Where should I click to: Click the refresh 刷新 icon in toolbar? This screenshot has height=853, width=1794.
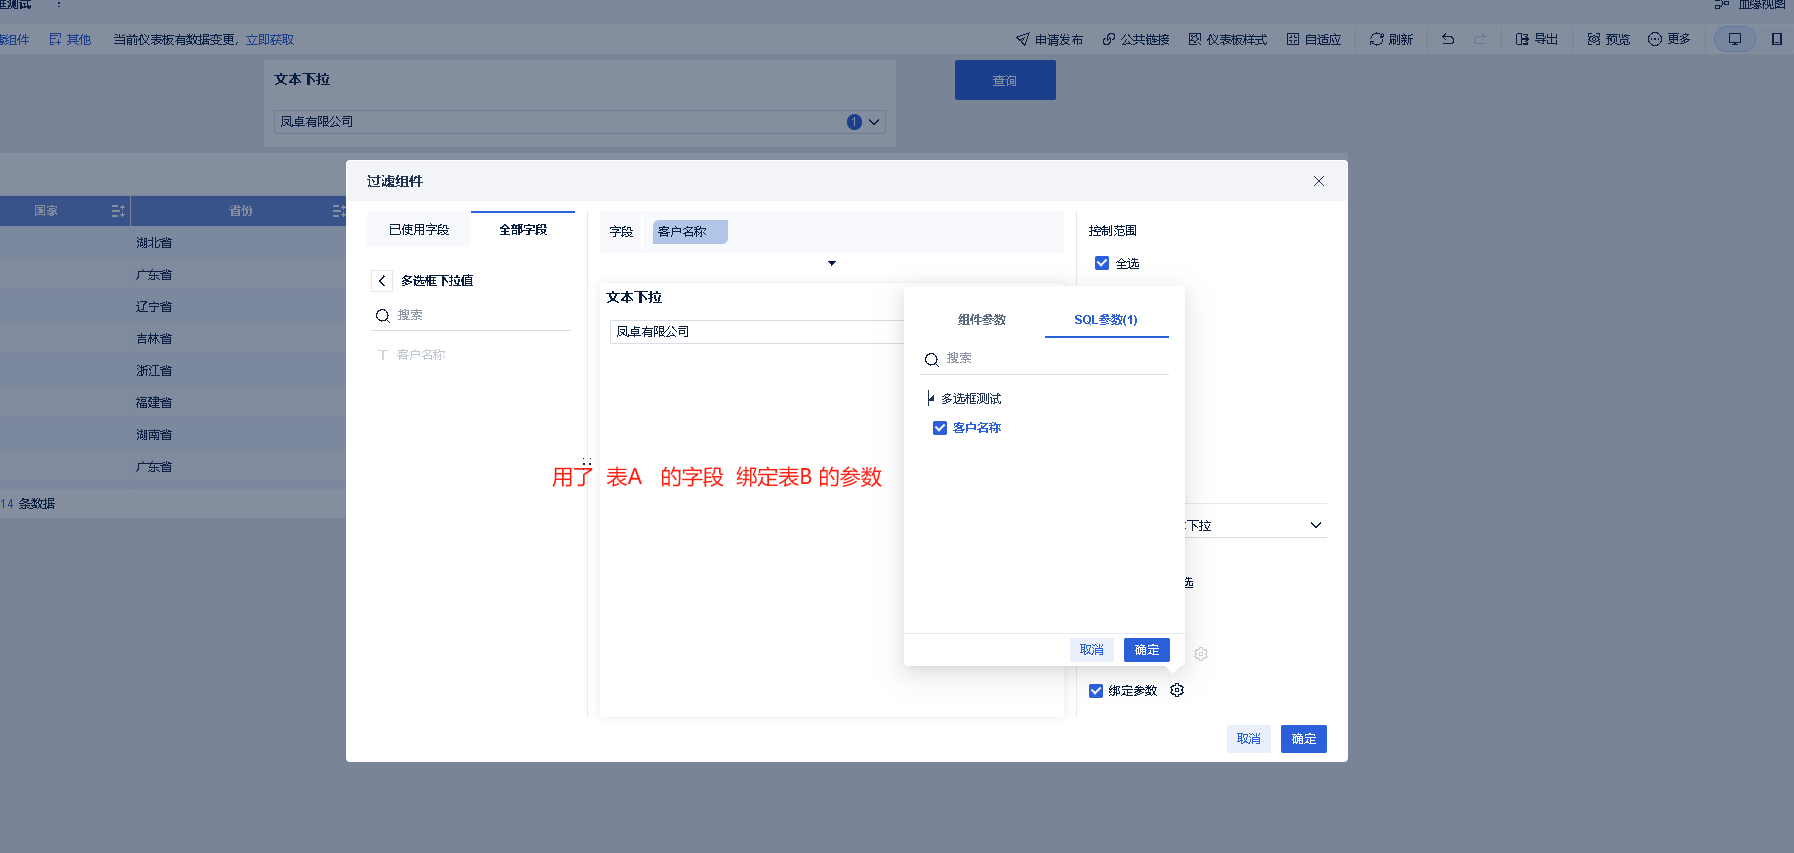[x=1377, y=39]
